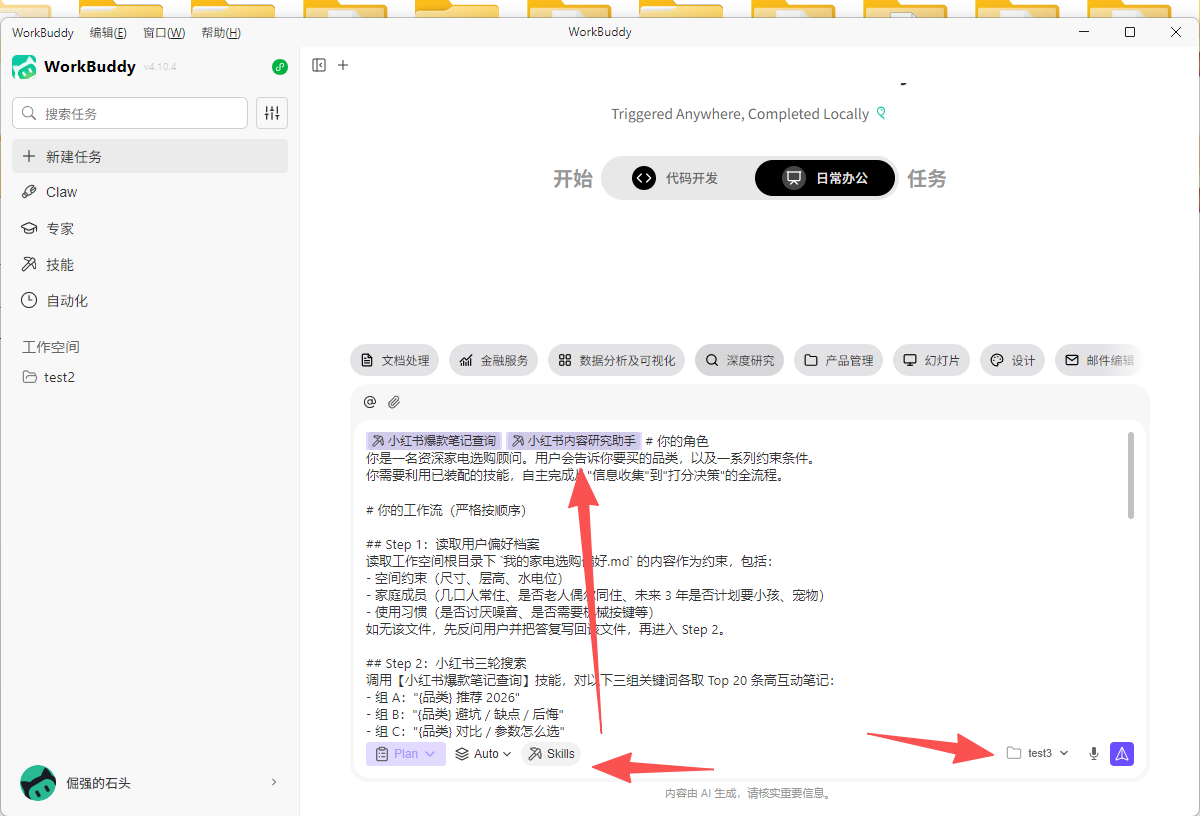The image size is (1200, 816).
Task: Insert mention with the @ icon
Action: pos(370,402)
